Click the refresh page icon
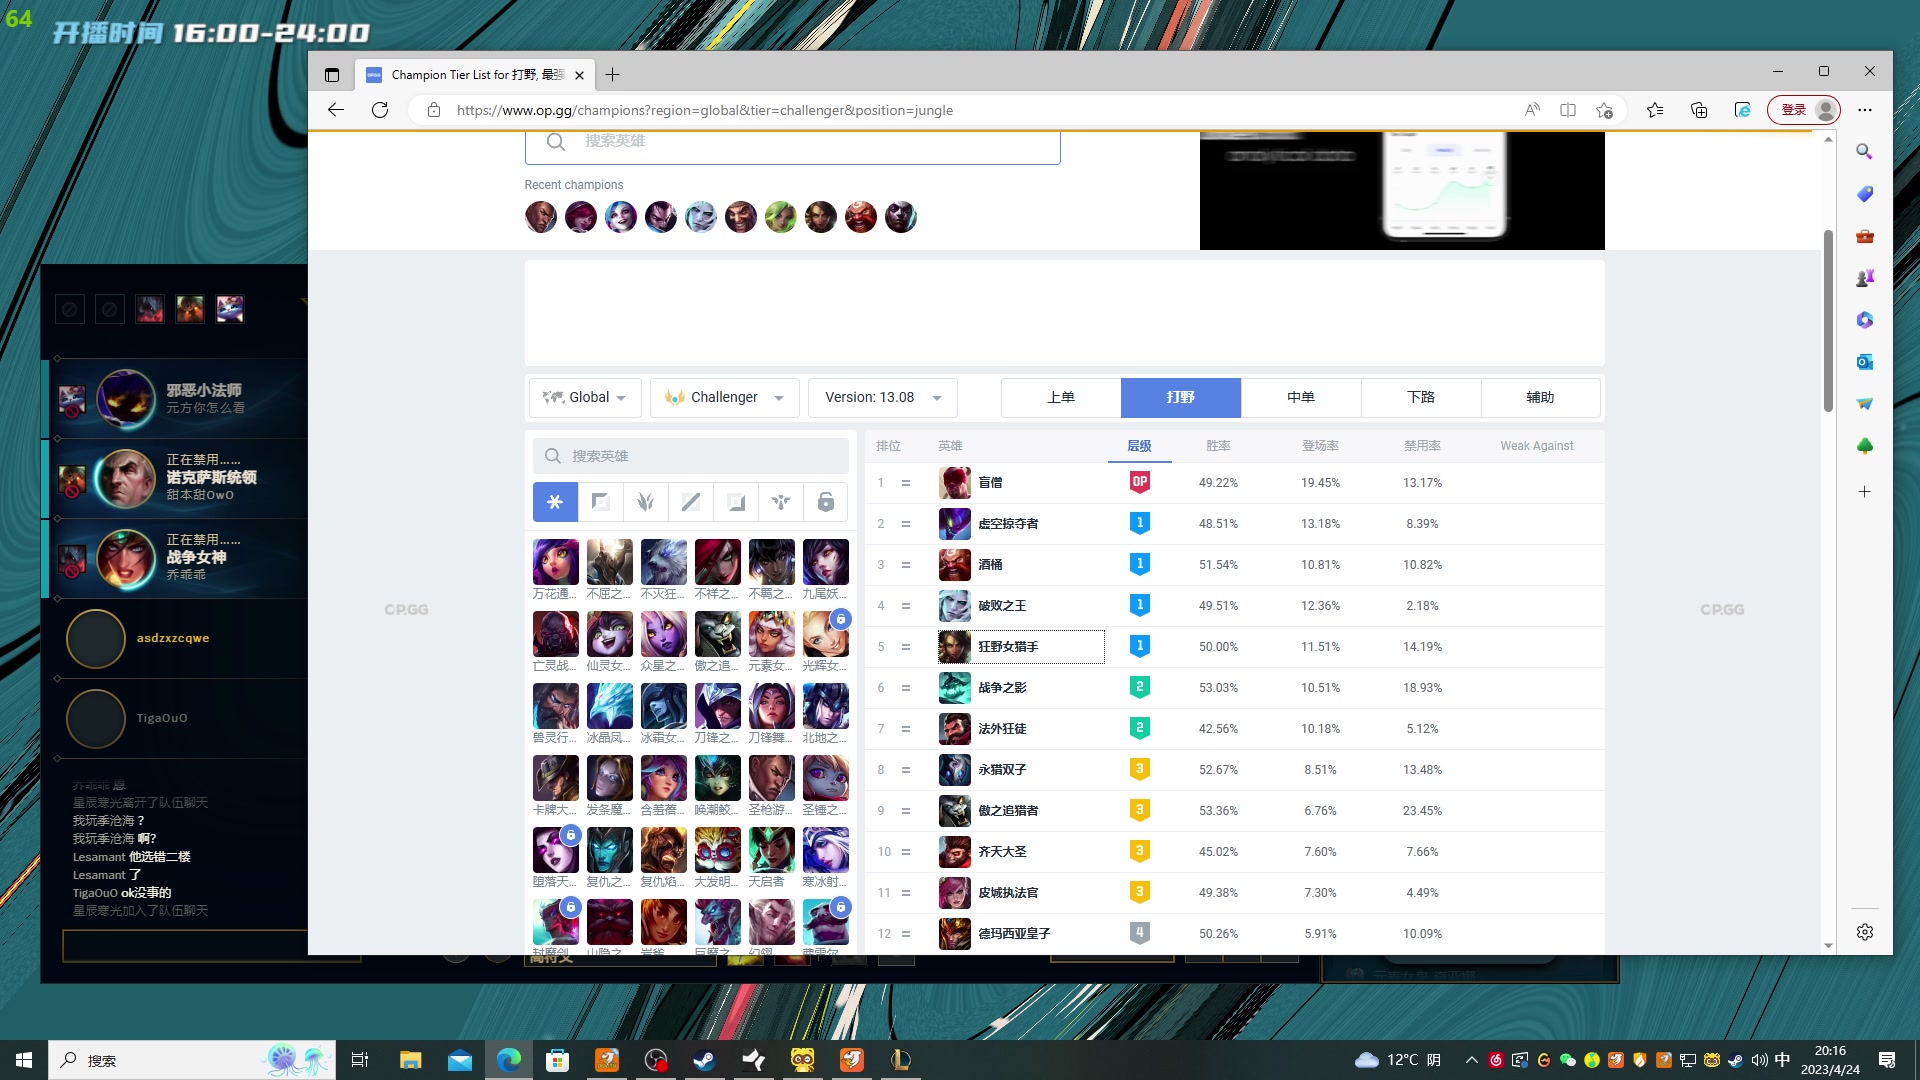Screen dimensions: 1920x1080 coord(380,110)
